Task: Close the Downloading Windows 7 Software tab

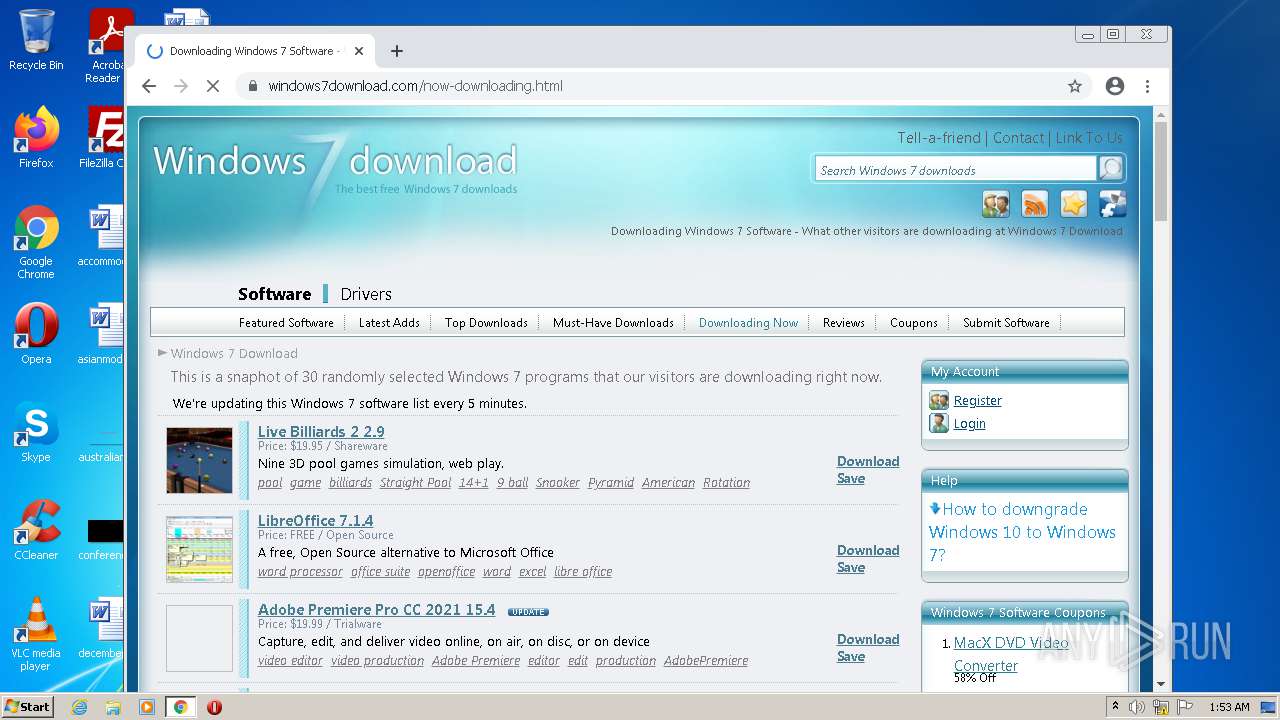Action: pos(359,51)
